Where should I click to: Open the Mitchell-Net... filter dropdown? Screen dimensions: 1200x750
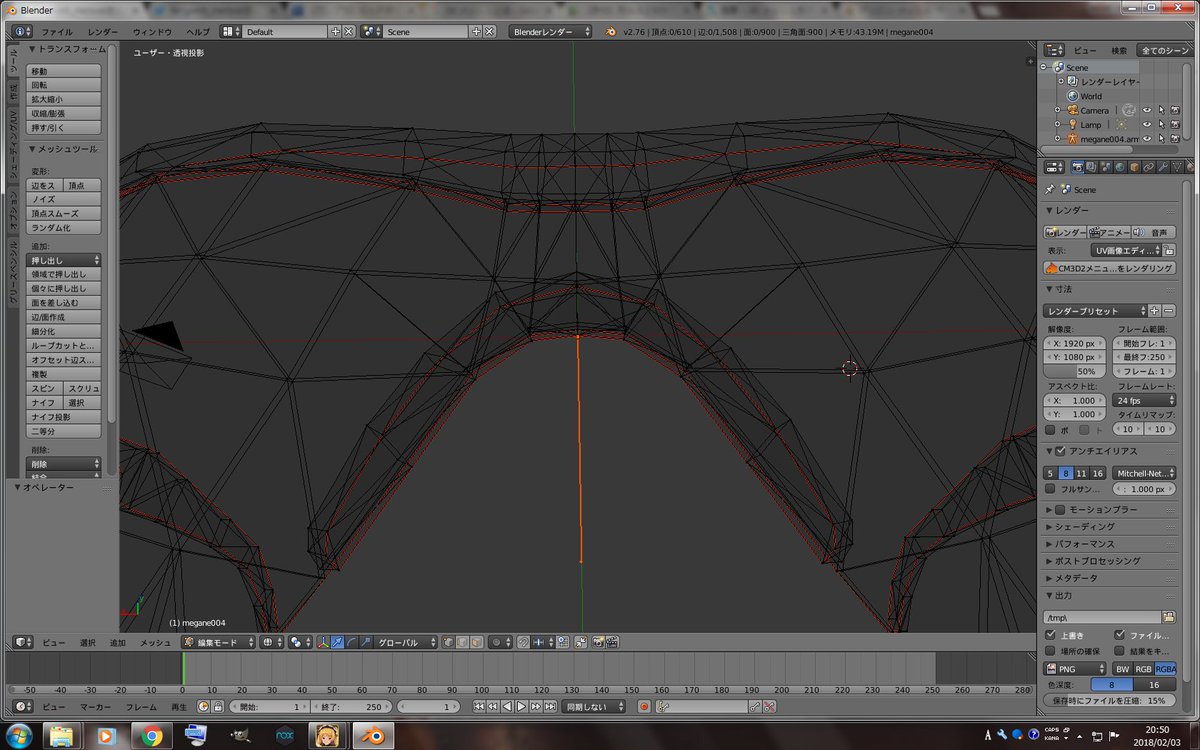1144,473
